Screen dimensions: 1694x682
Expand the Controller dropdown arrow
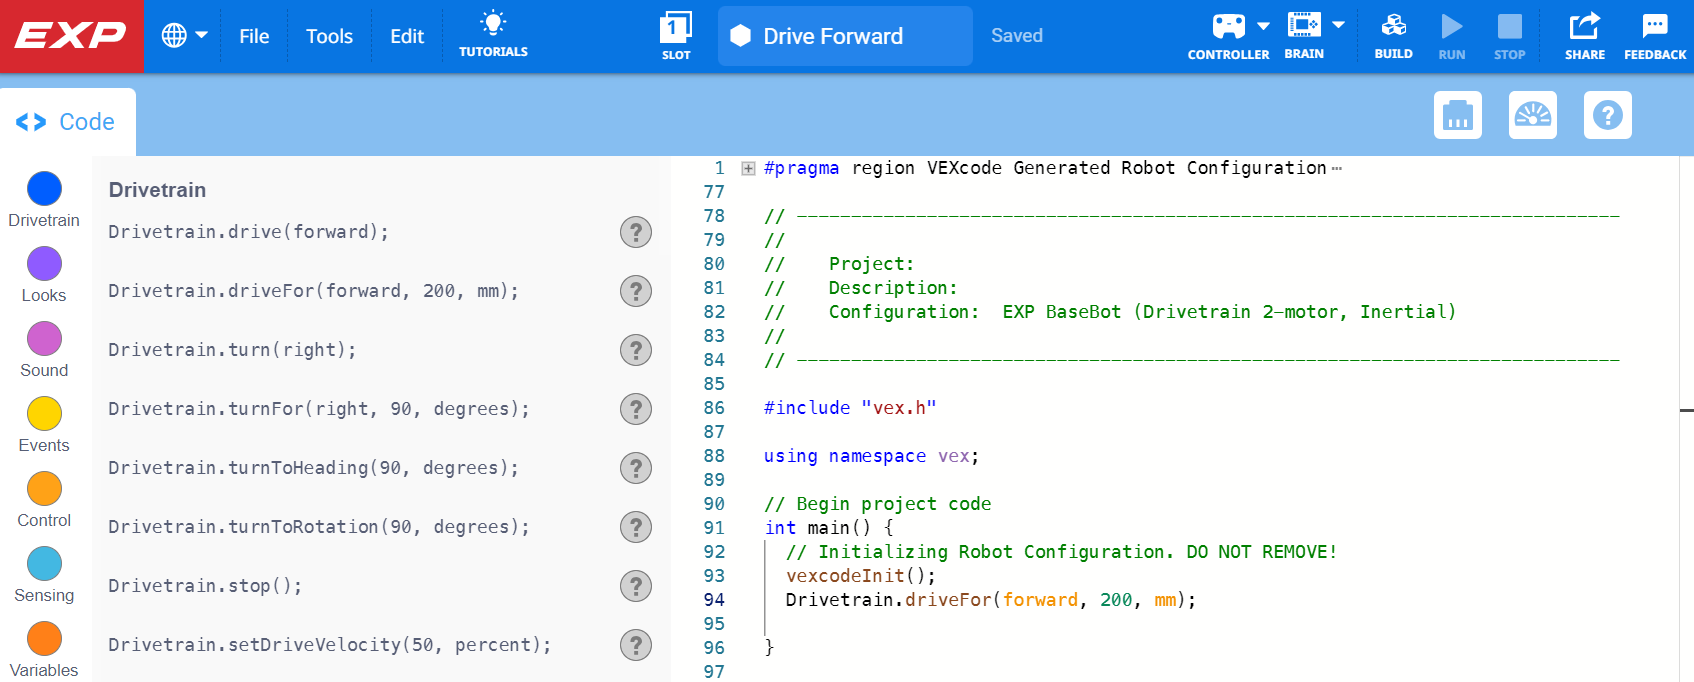coord(1263,26)
